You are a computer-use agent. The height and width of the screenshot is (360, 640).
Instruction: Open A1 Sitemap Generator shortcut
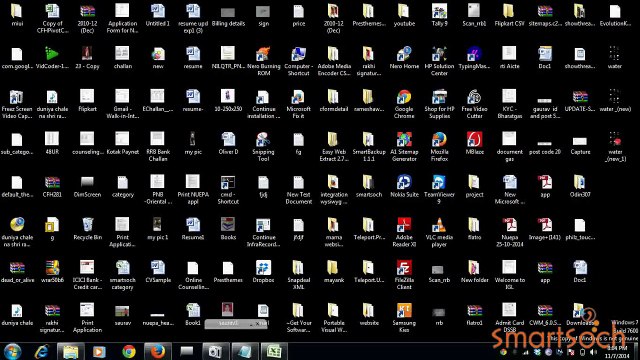click(x=404, y=140)
